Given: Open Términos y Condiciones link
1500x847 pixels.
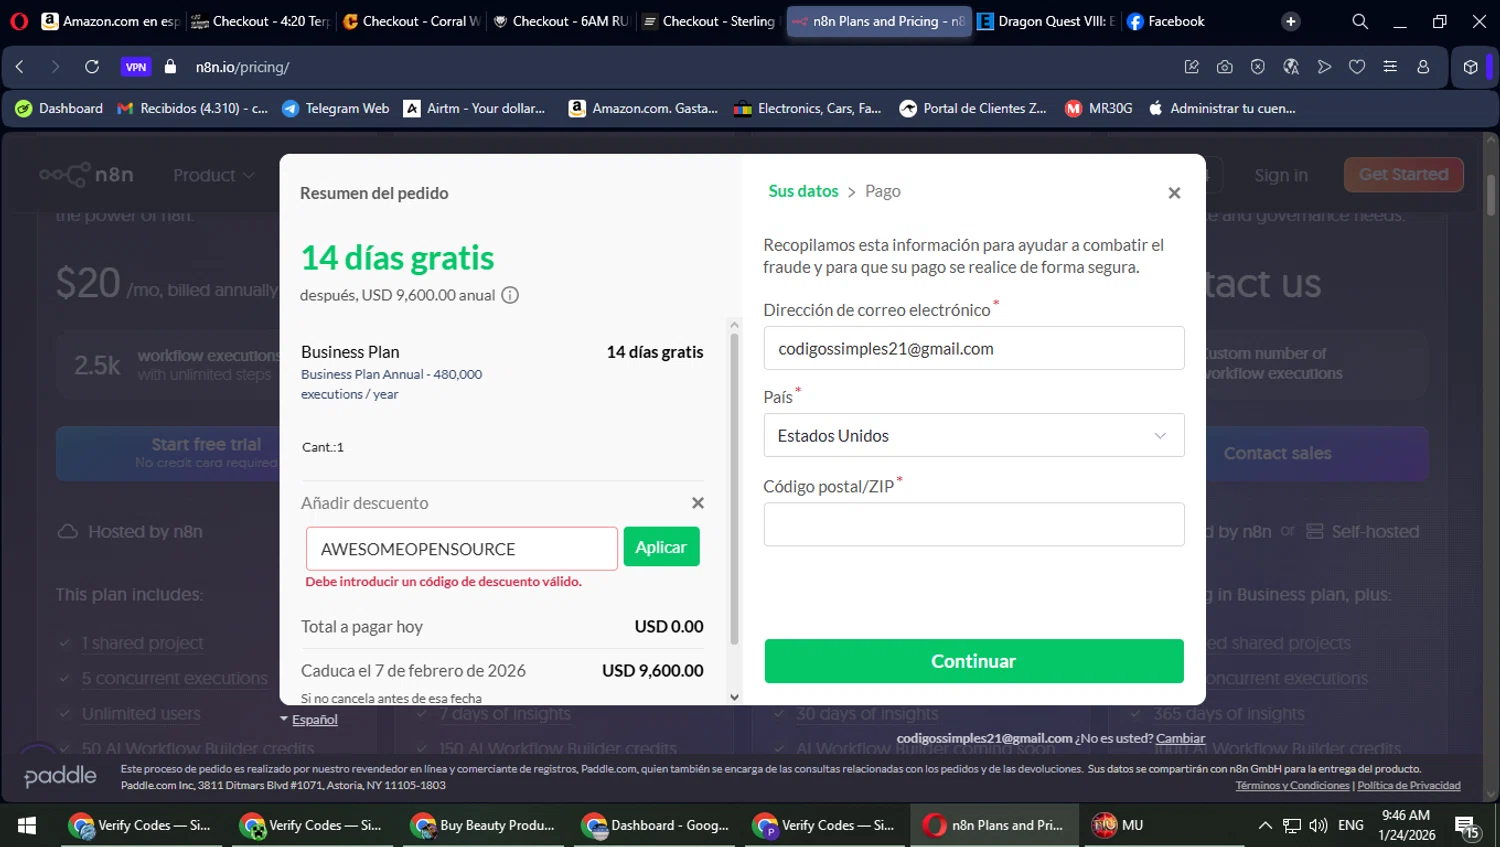Looking at the screenshot, I should [1293, 785].
